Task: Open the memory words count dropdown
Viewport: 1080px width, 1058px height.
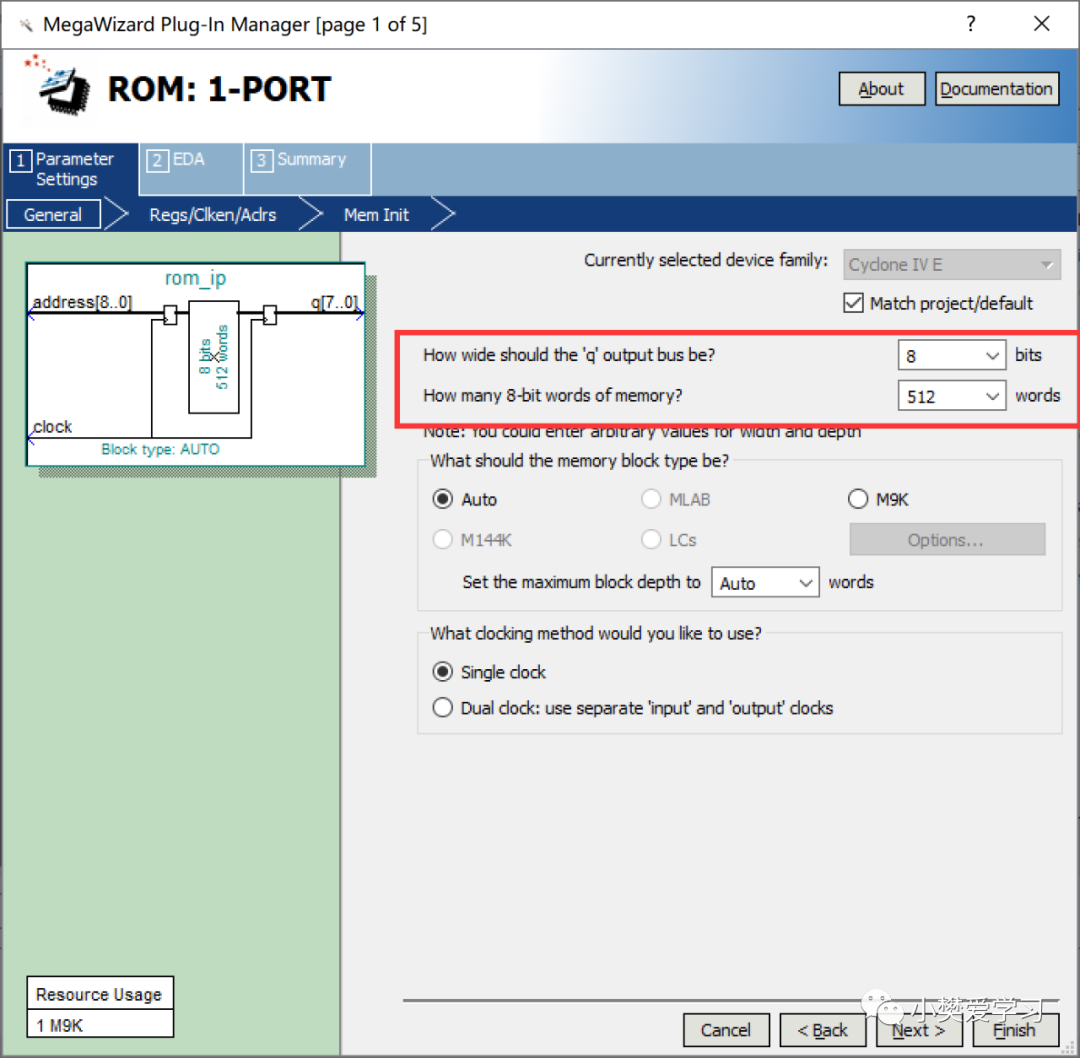Action: tap(951, 396)
